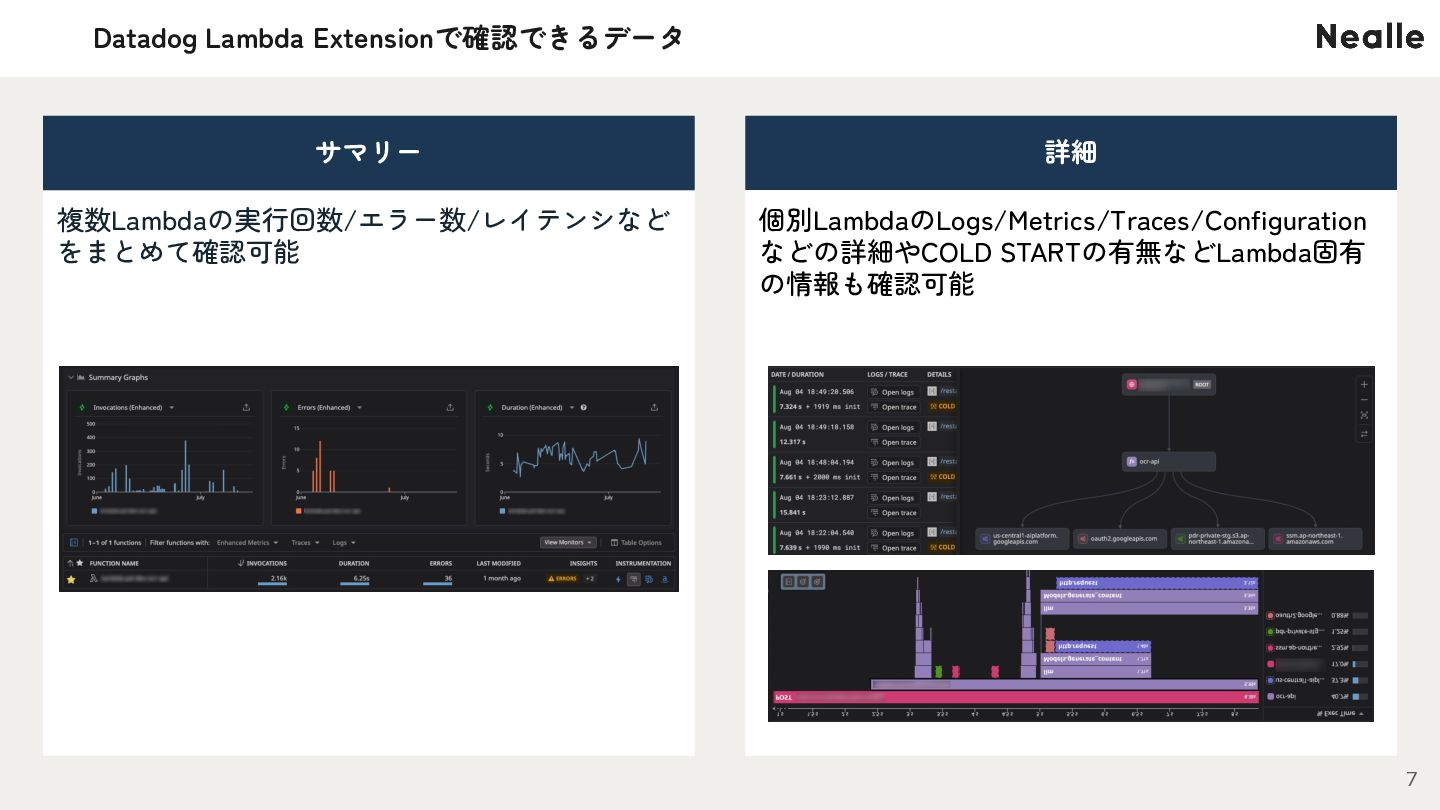Viewport: 1440px width, 810px height.
Task: Export the Errors graph via share icon
Action: (x=450, y=407)
